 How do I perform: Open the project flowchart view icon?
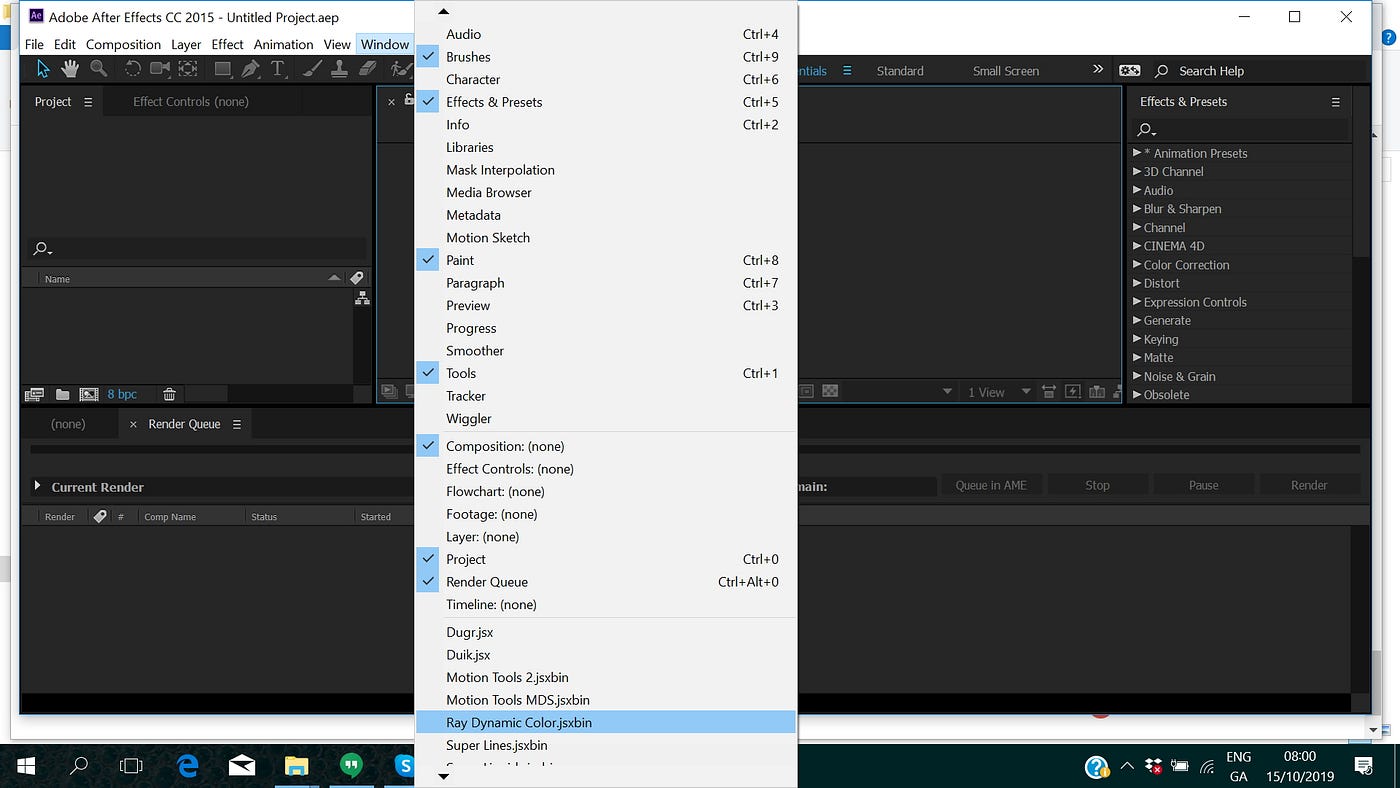[x=362, y=298]
